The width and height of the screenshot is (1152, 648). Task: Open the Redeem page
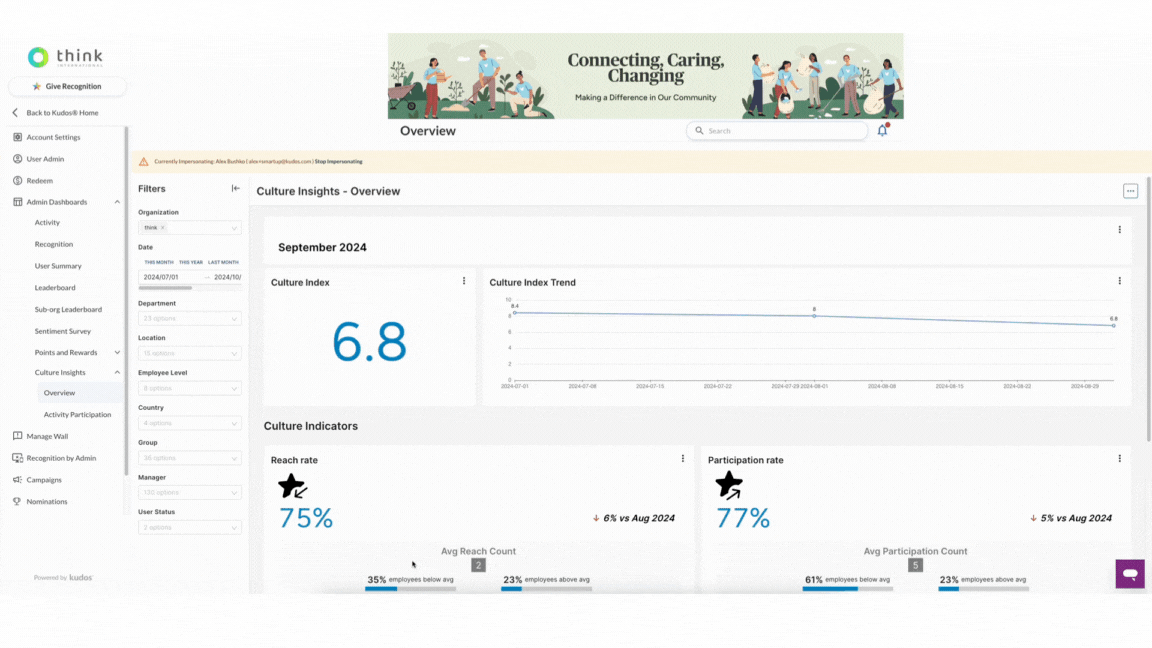[40, 181]
